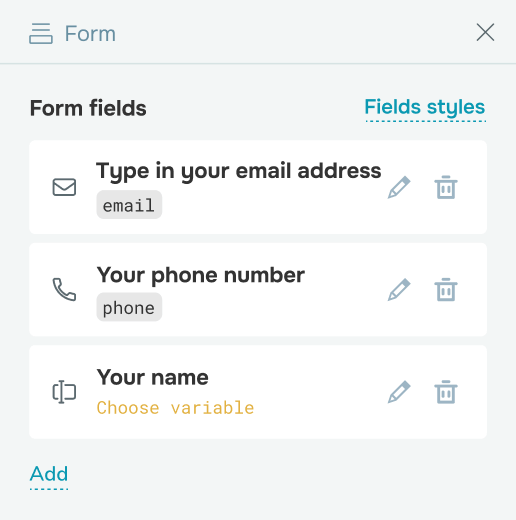Screen dimensions: 516x520
Task: Select the email variable tag
Action: tap(129, 205)
